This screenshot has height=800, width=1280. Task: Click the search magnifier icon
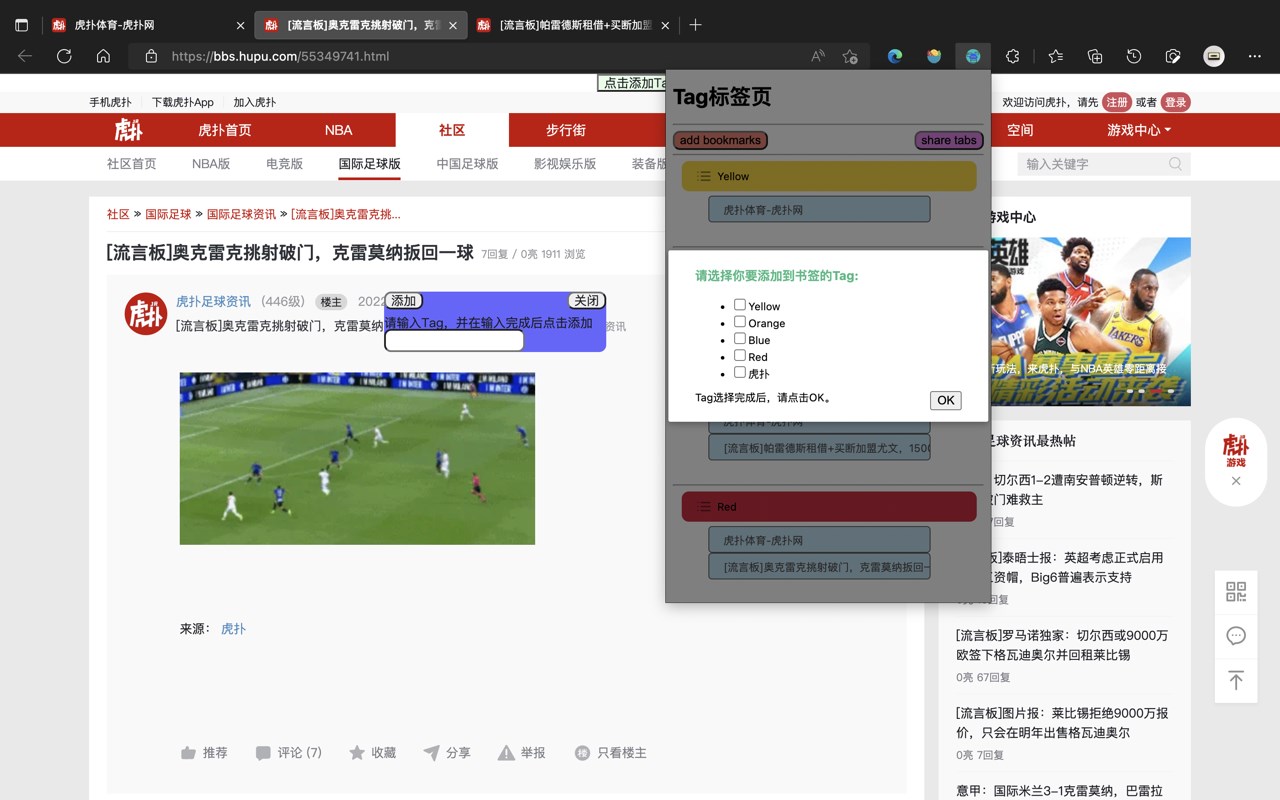tap(1175, 164)
